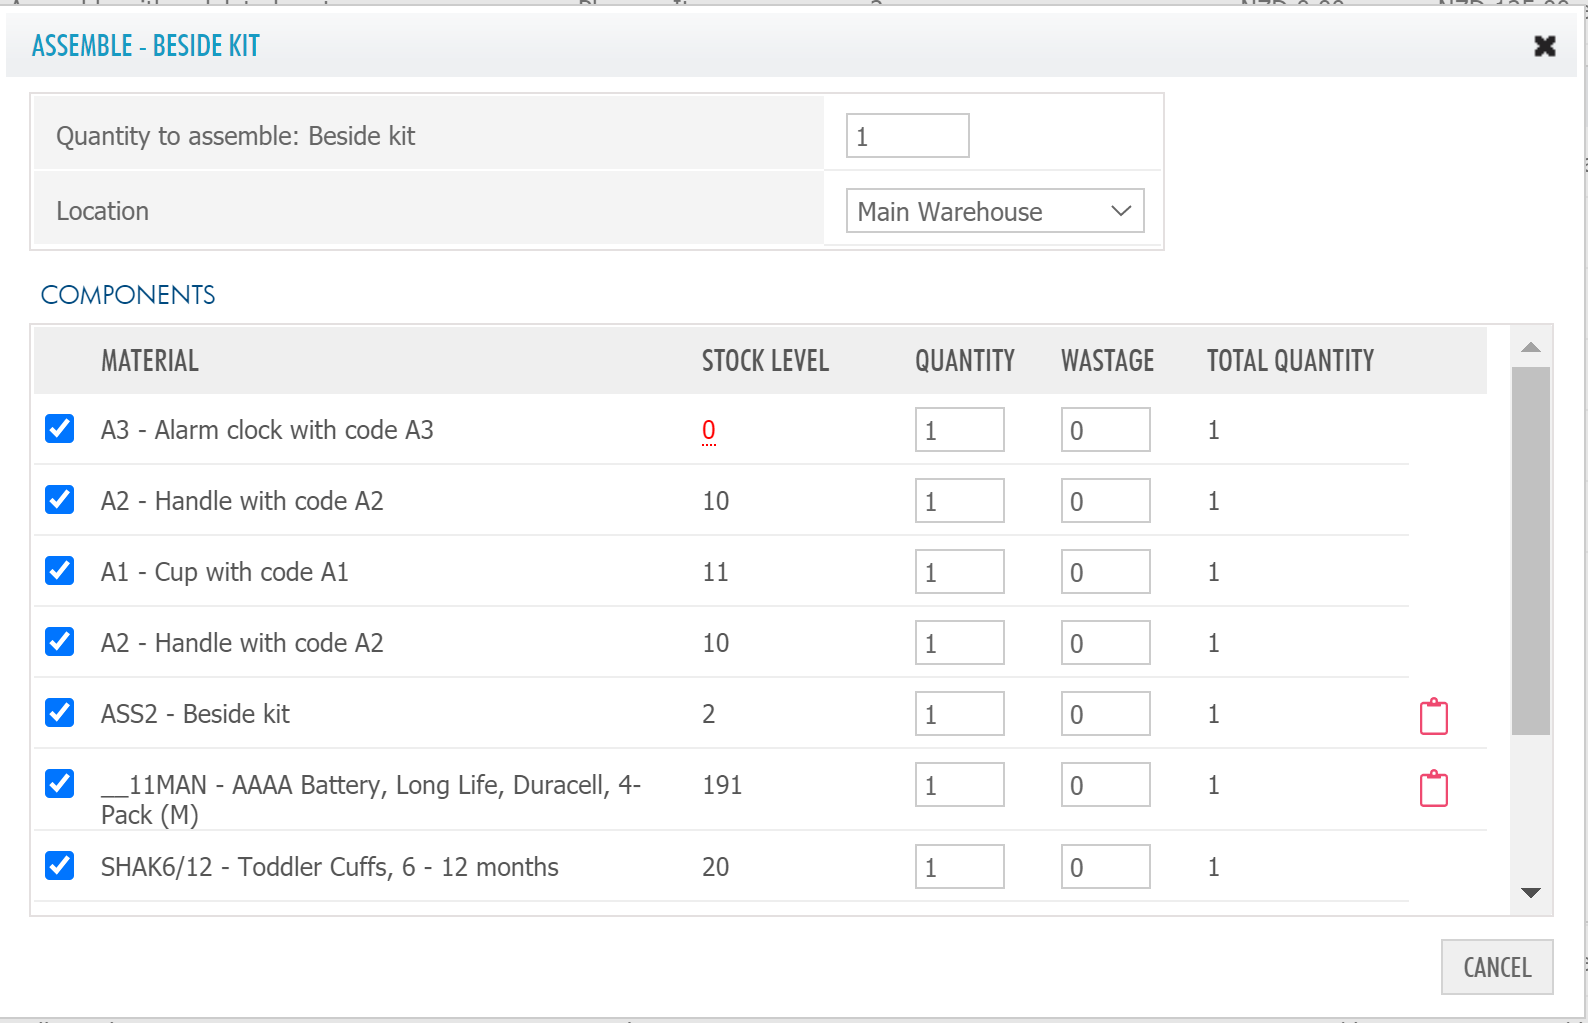Click quantity field for A3 Alarm clock

(x=959, y=430)
